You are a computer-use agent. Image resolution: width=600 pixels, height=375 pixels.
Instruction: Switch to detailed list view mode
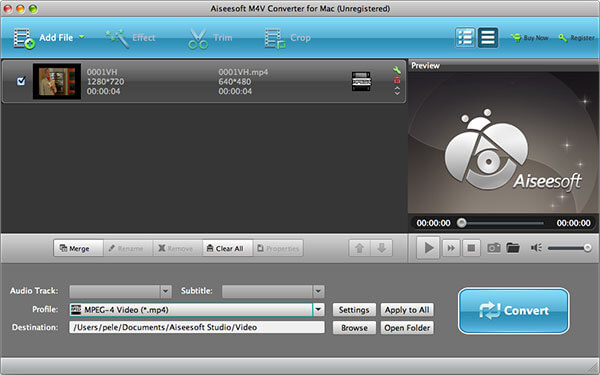click(465, 38)
